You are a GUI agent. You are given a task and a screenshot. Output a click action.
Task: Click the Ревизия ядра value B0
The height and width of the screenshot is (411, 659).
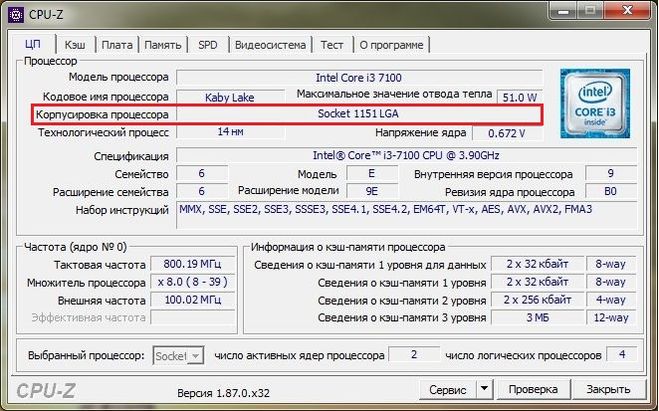pyautogui.click(x=611, y=192)
